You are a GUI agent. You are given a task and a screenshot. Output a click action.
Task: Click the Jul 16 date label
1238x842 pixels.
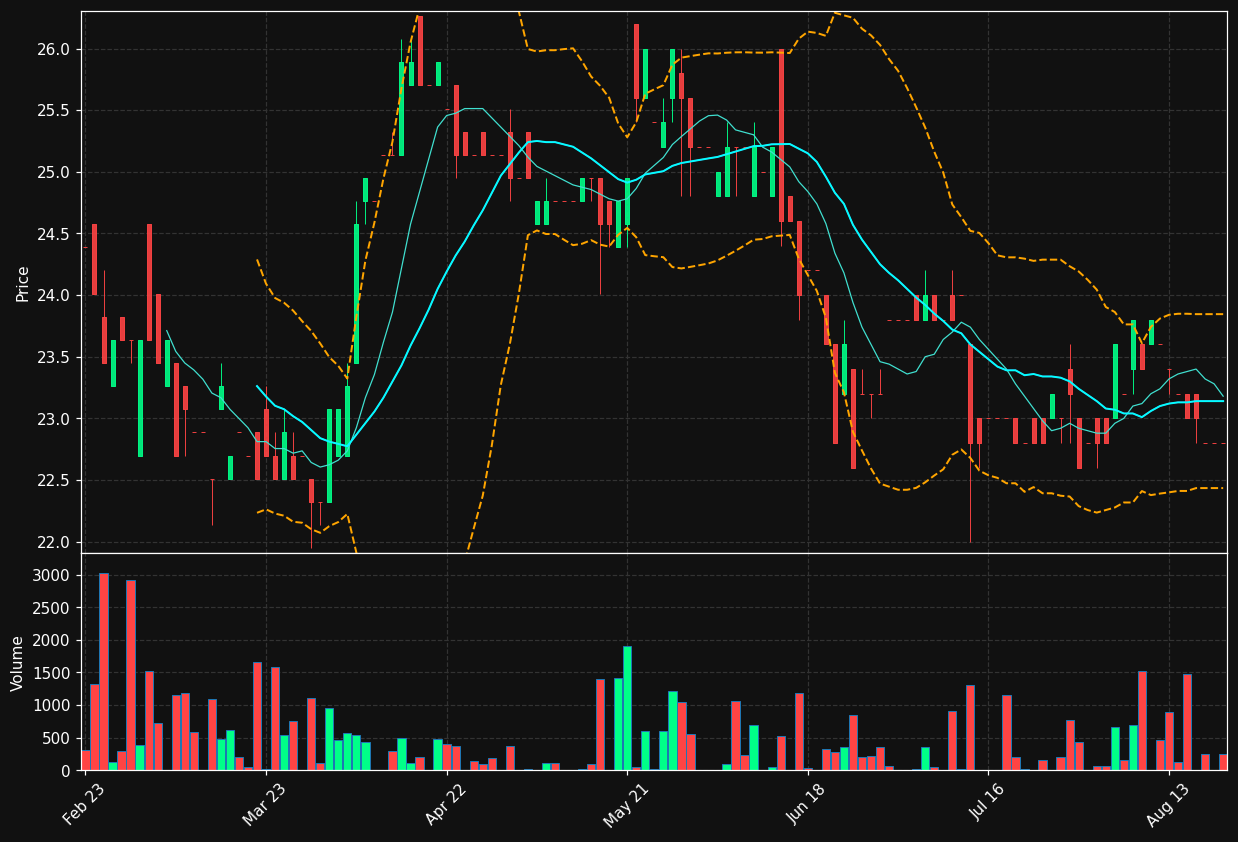click(x=988, y=804)
